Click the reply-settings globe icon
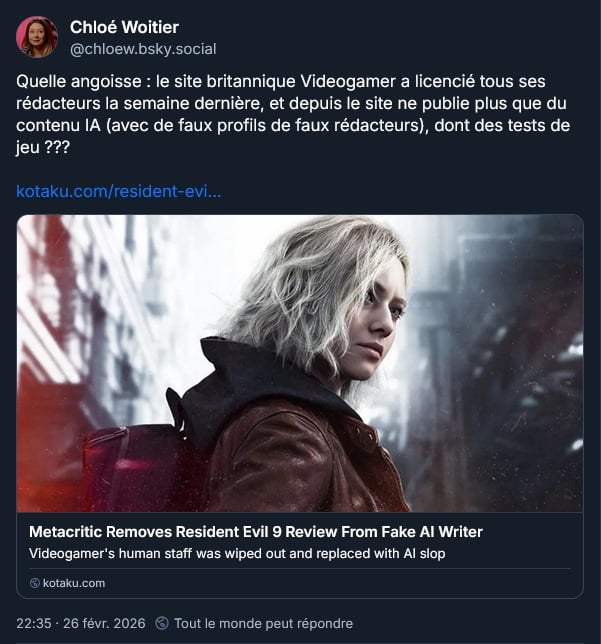This screenshot has width=601, height=644. pos(162,623)
